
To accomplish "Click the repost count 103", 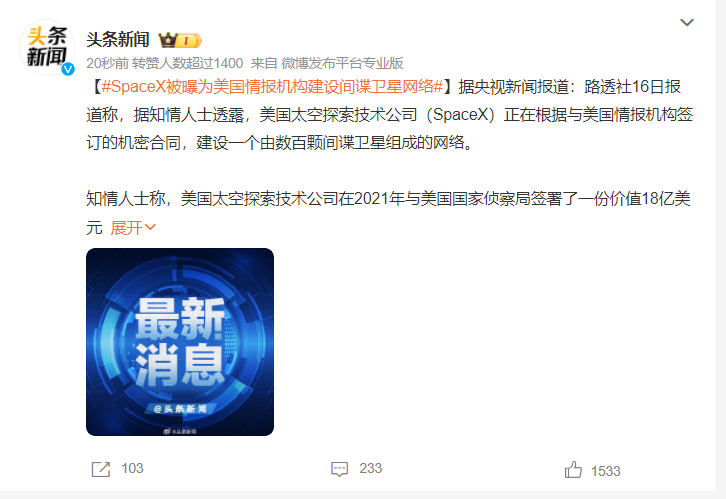I will click(132, 468).
